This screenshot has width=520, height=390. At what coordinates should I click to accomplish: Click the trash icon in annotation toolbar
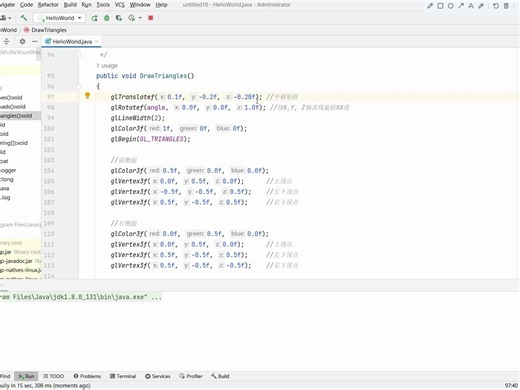tap(506, 6)
